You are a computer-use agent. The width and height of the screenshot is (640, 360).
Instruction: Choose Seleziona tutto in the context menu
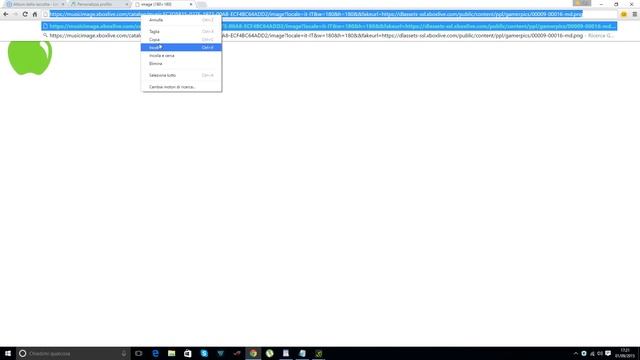pos(181,75)
